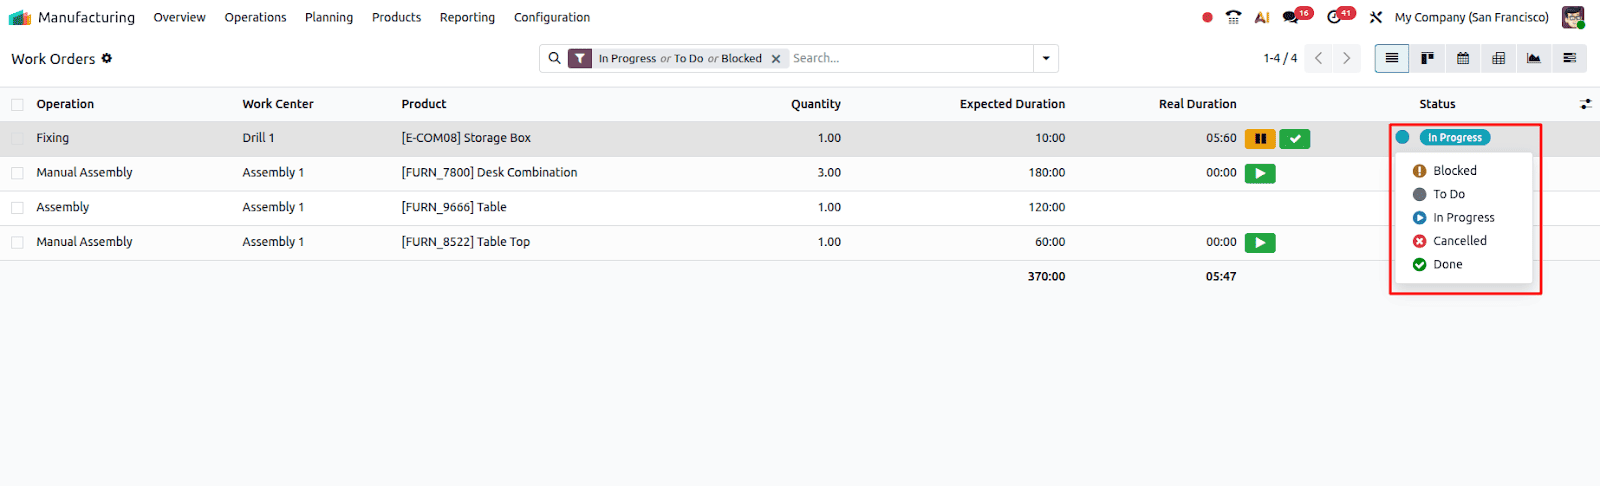Open the Pivot table view
Image resolution: width=1600 pixels, height=486 pixels.
coord(1498,58)
